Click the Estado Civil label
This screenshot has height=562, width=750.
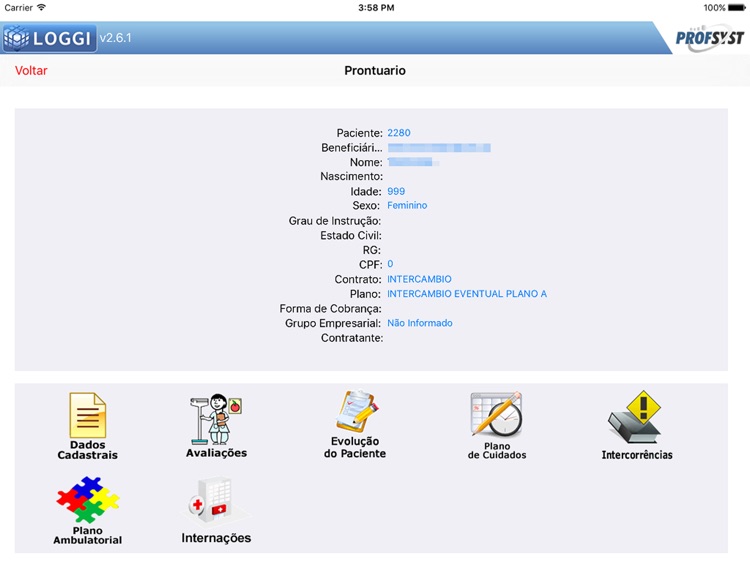[351, 236]
